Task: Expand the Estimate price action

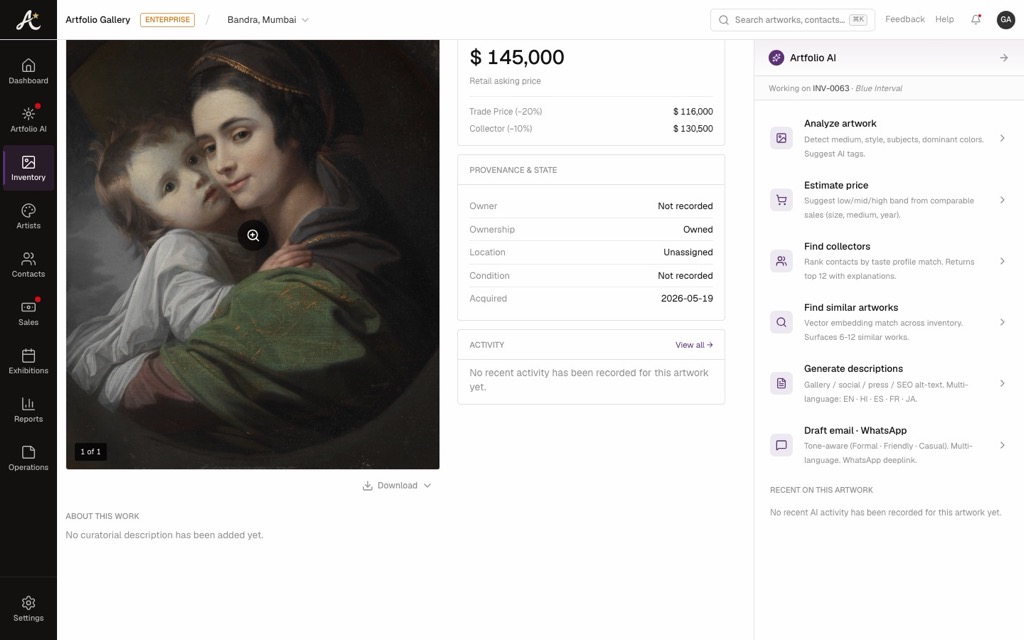Action: pos(888,199)
